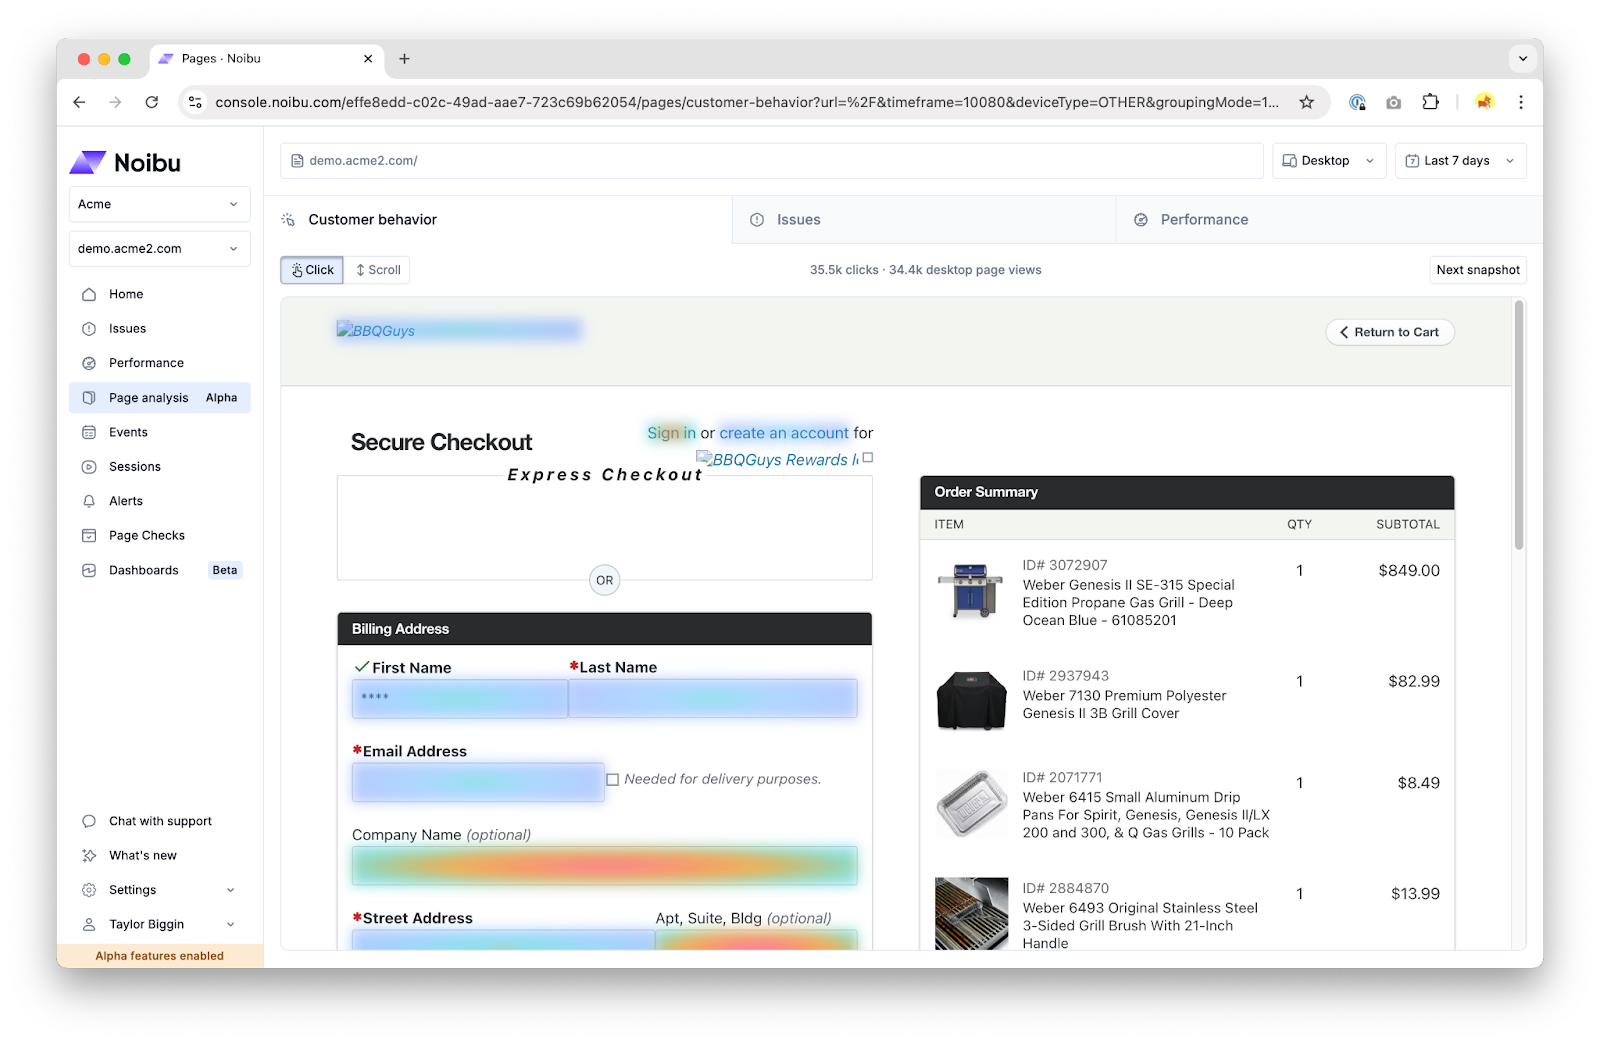Click the ID# 2937943 text

pos(1065,676)
